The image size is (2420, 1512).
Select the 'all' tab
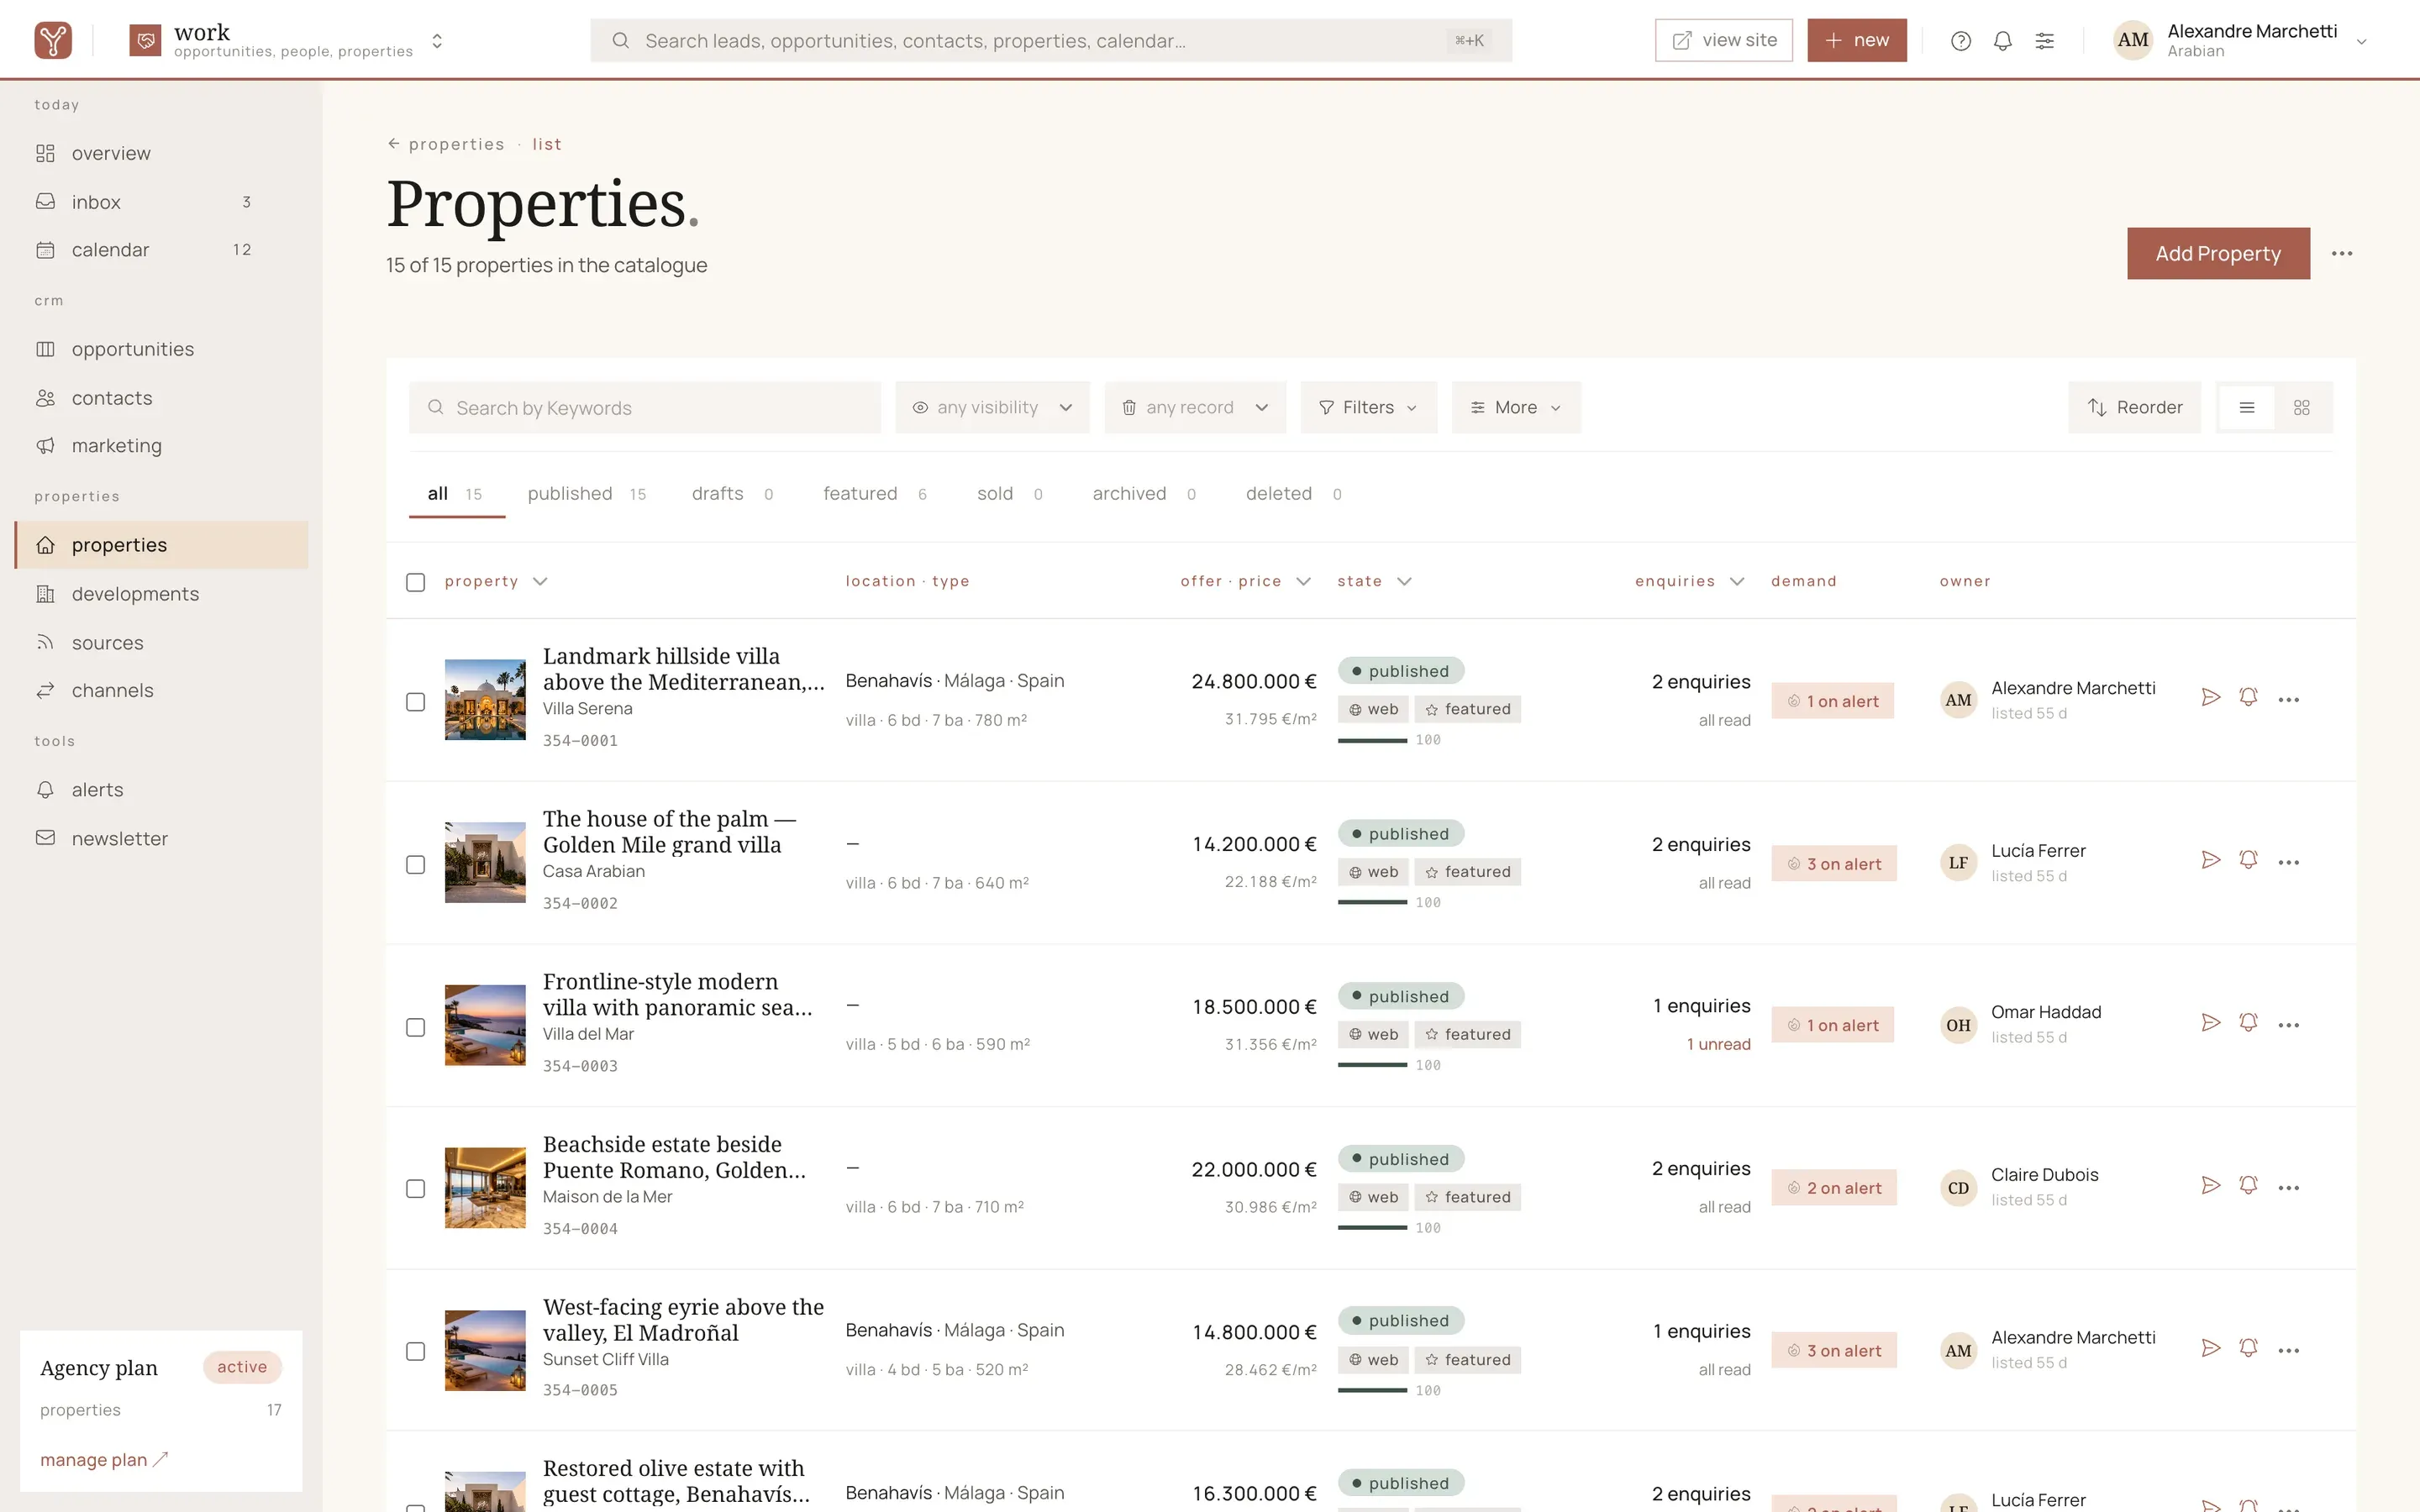(x=456, y=494)
